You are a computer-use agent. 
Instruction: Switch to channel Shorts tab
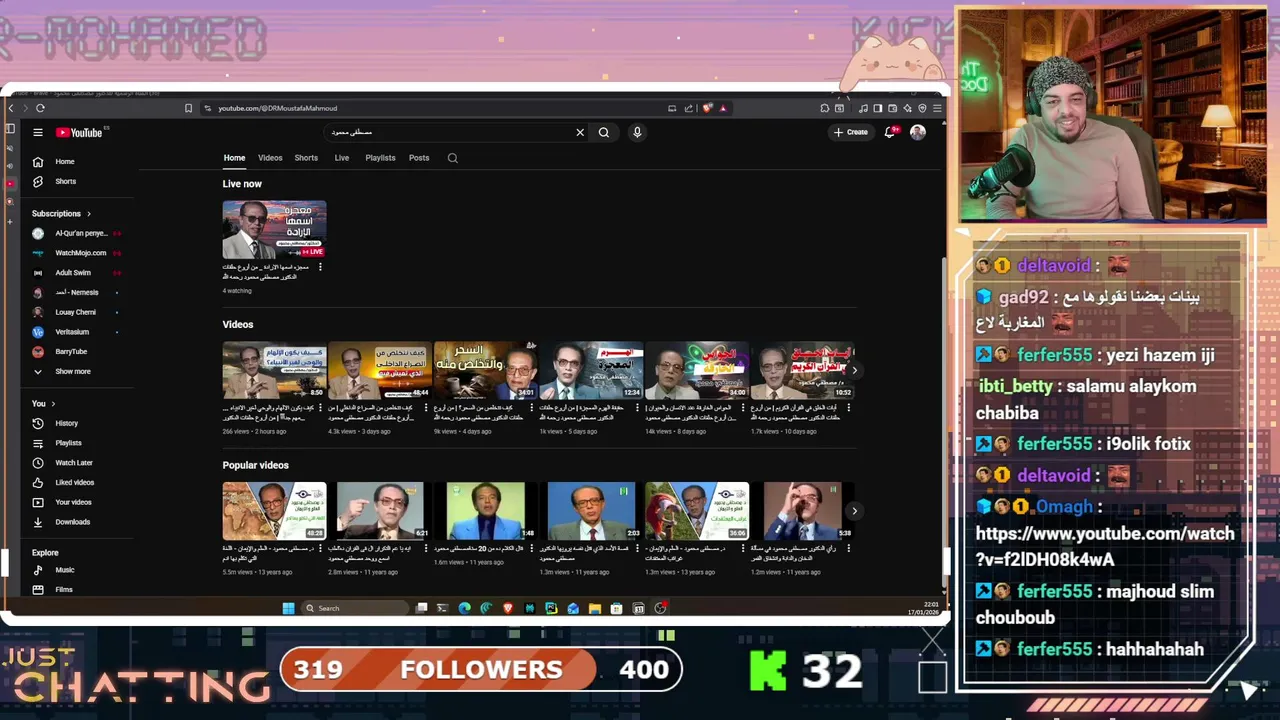306,158
